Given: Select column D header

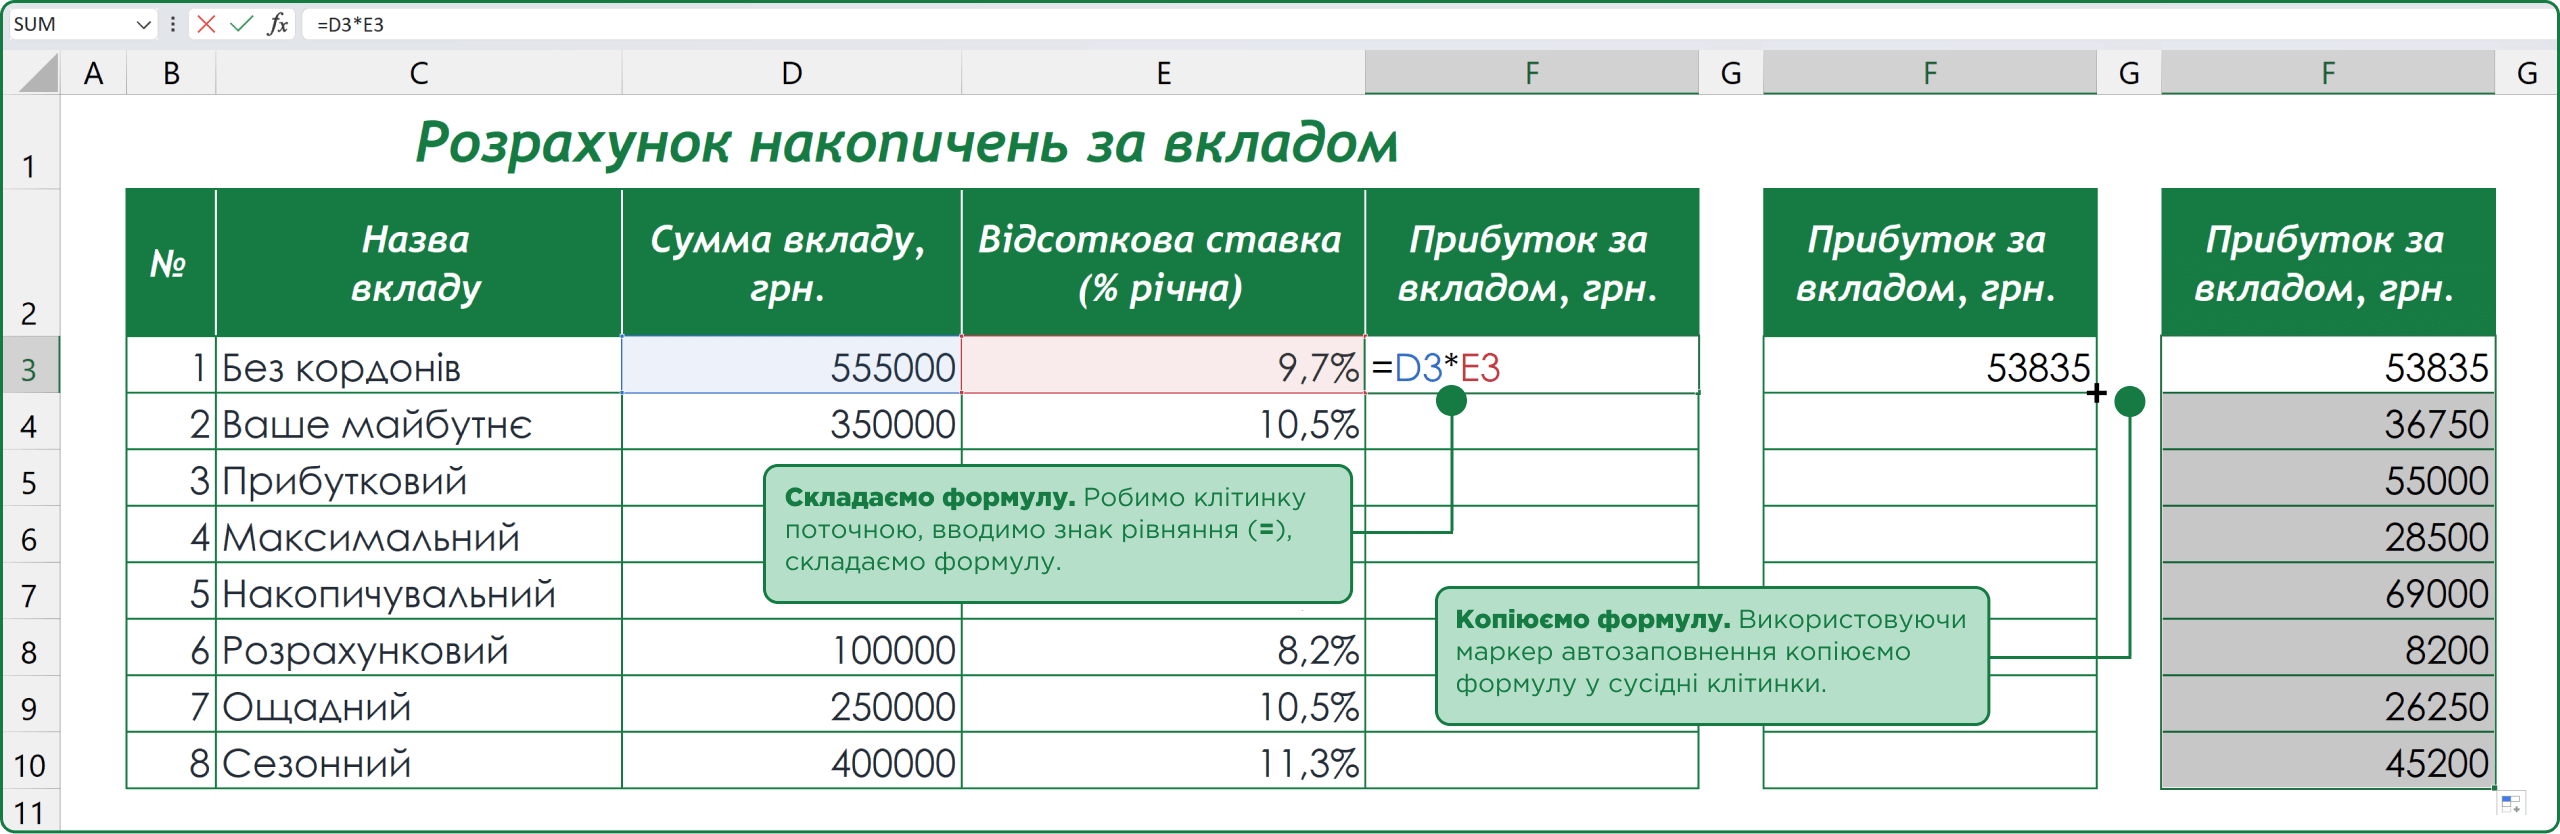Looking at the screenshot, I should [792, 73].
